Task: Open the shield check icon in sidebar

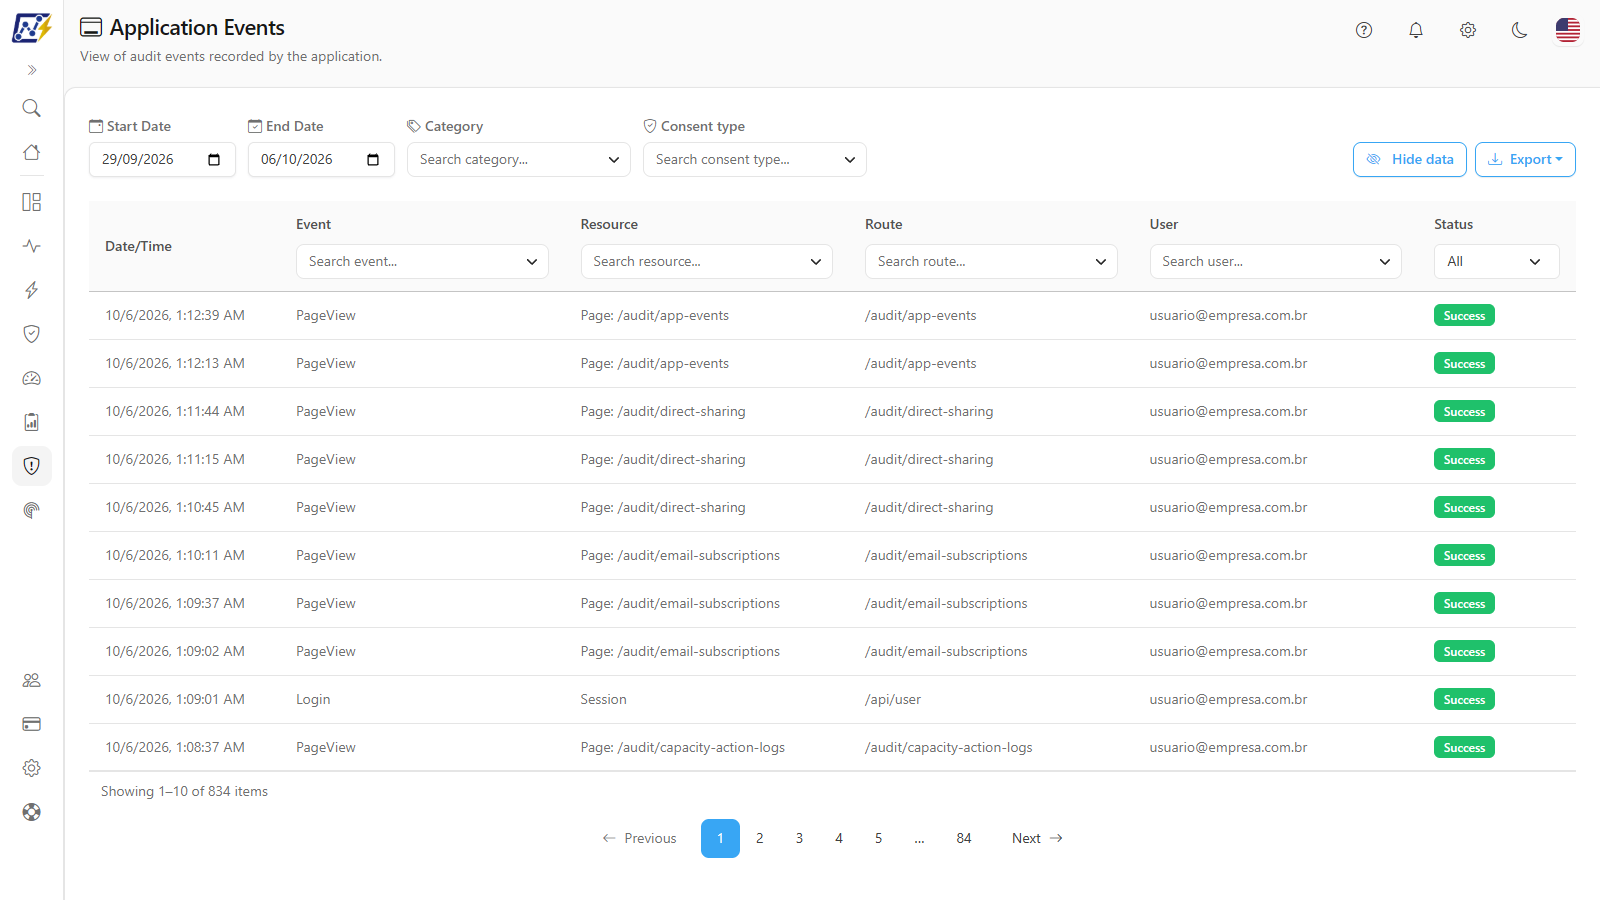Action: tap(32, 334)
